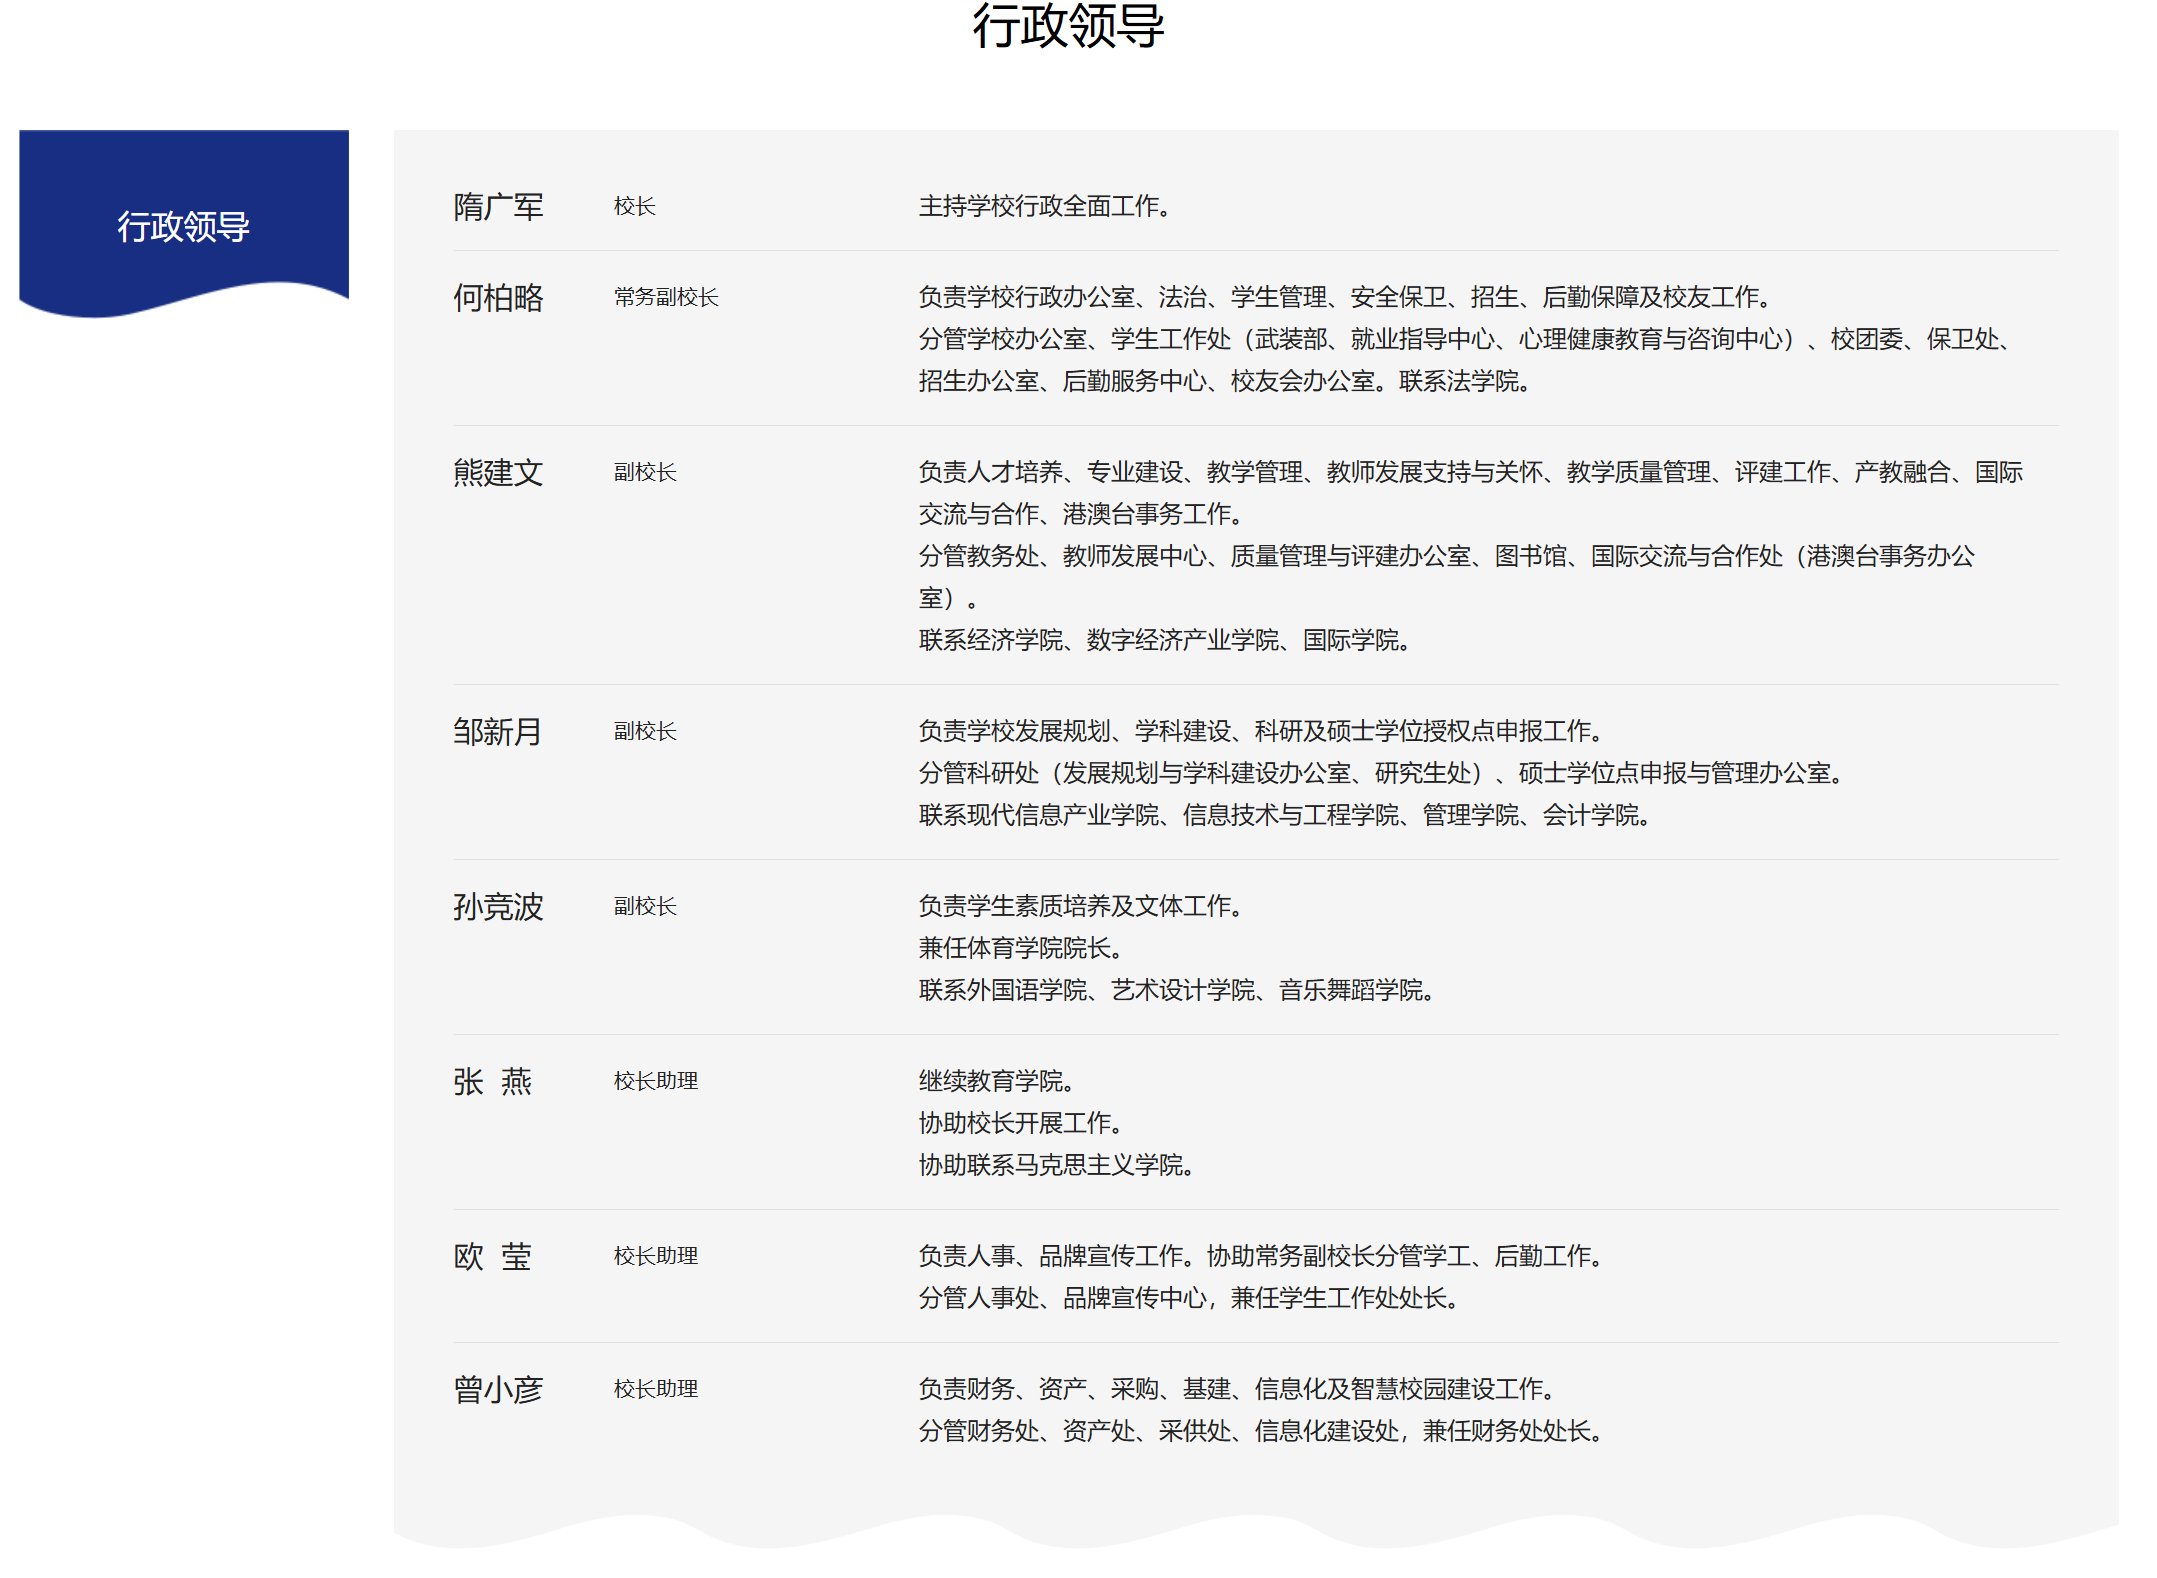Click line starting 分管人事处、品牌宣传中心

pos(1190,1298)
